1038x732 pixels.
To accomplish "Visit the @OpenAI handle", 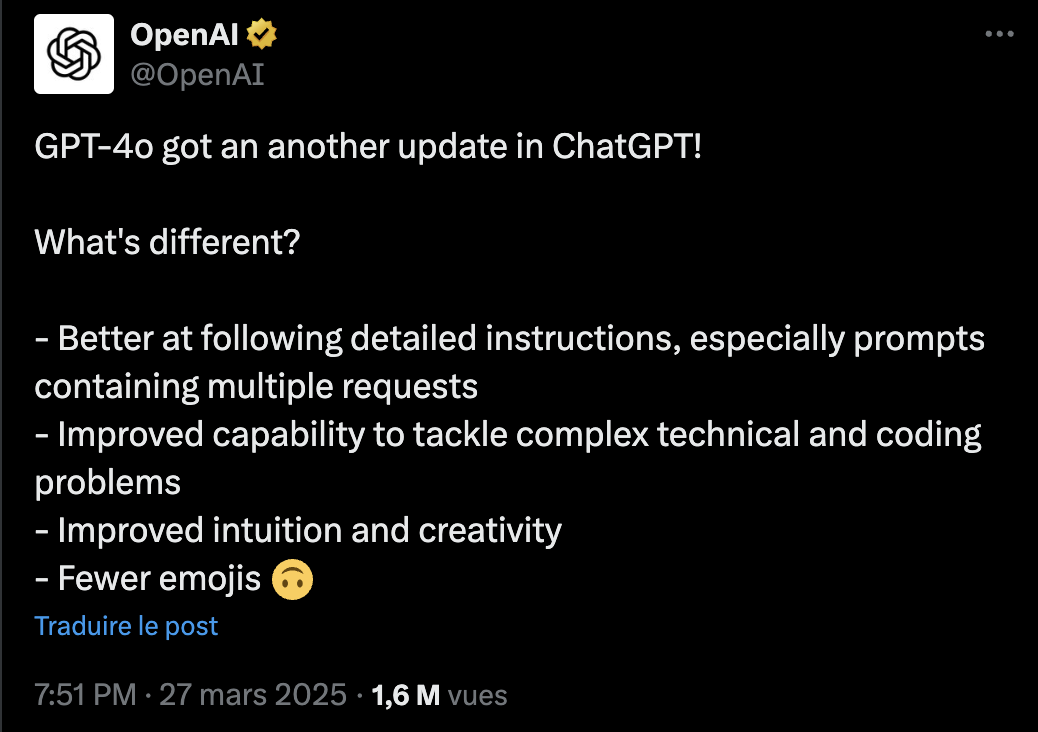I will (x=197, y=74).
